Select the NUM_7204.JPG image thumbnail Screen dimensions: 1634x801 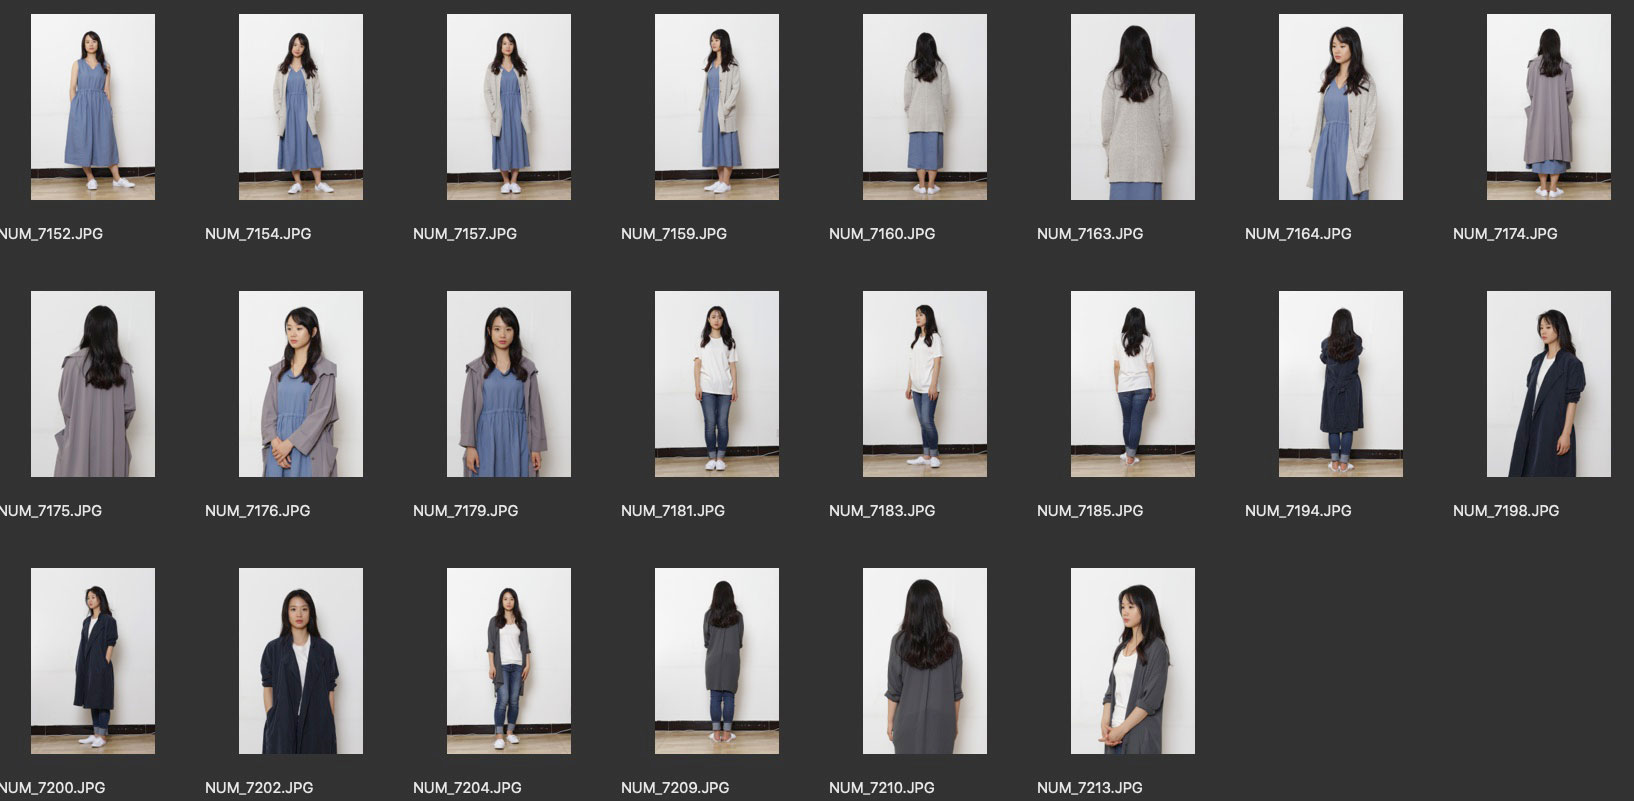pos(509,661)
